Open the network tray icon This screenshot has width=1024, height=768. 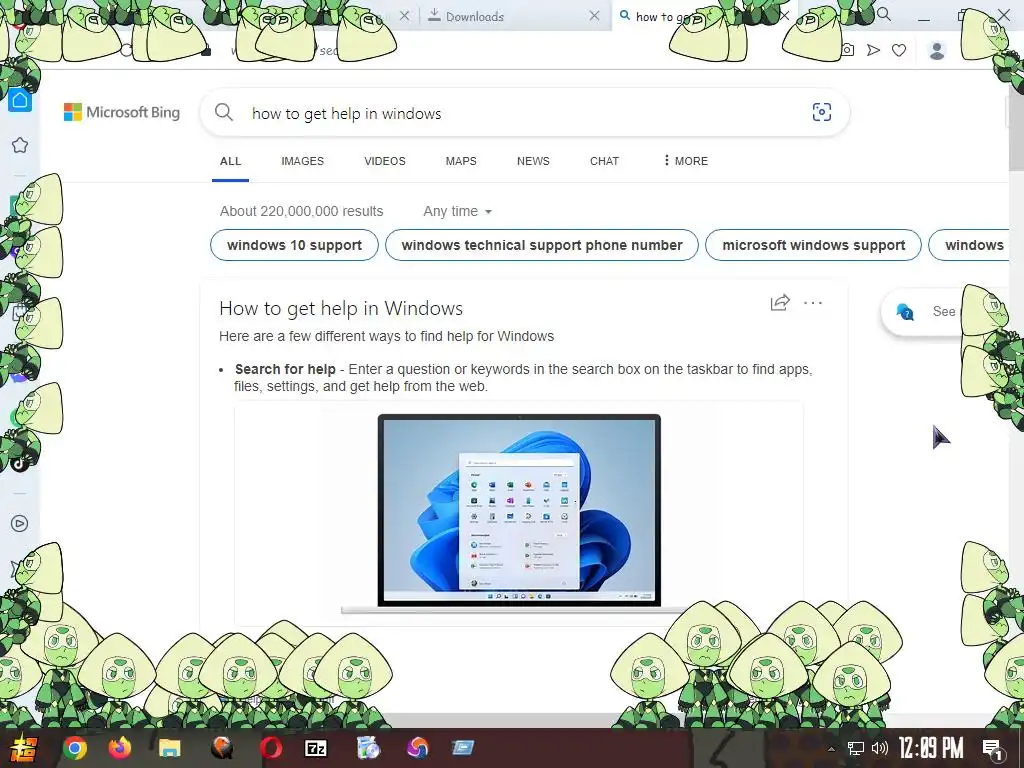point(856,748)
